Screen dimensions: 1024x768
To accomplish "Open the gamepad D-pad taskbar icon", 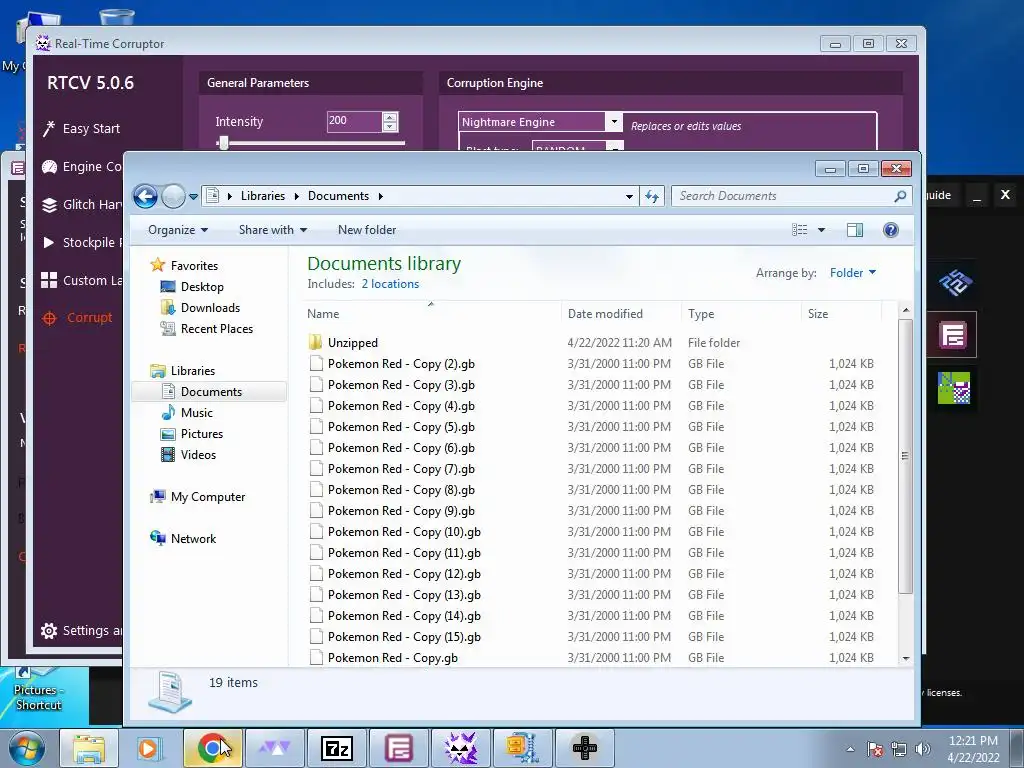I will pos(584,748).
